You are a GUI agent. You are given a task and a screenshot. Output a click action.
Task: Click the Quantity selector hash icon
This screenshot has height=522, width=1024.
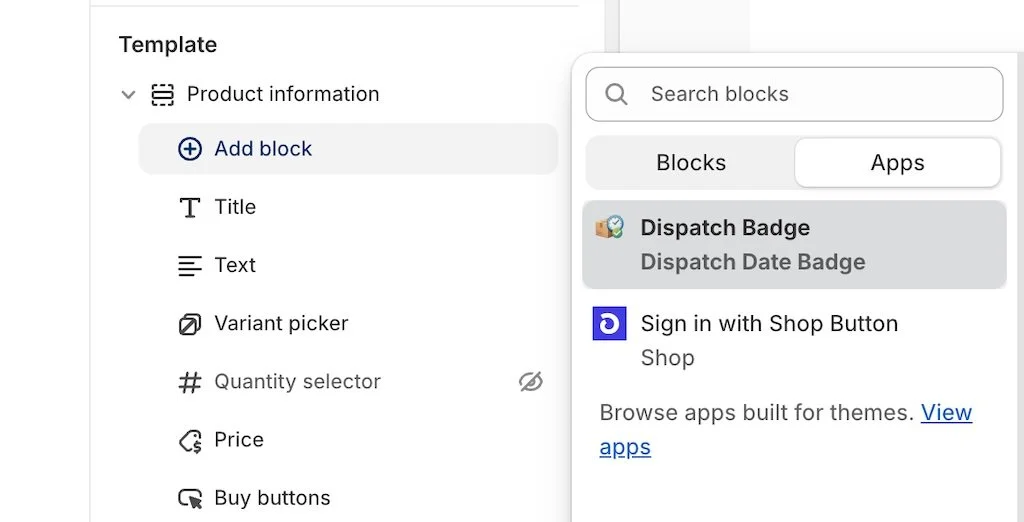[x=189, y=382]
